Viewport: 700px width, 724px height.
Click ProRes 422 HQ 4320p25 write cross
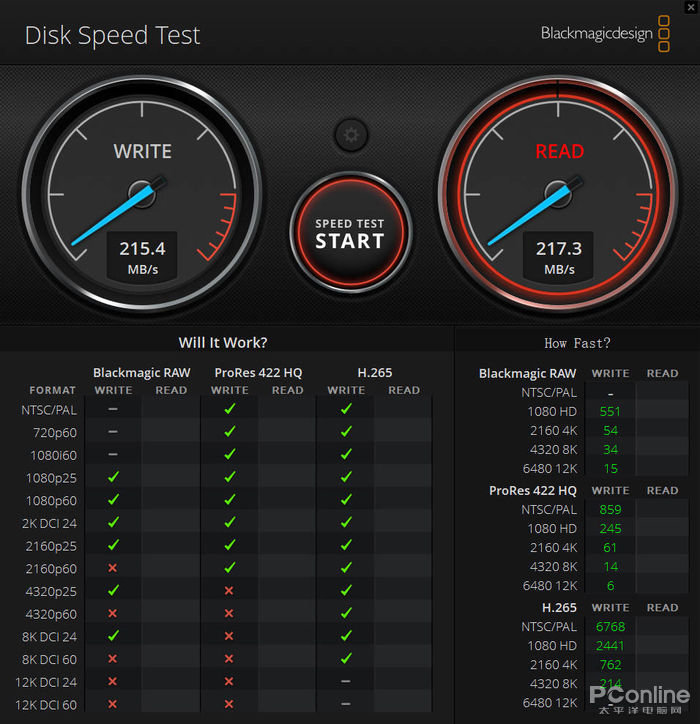[229, 591]
